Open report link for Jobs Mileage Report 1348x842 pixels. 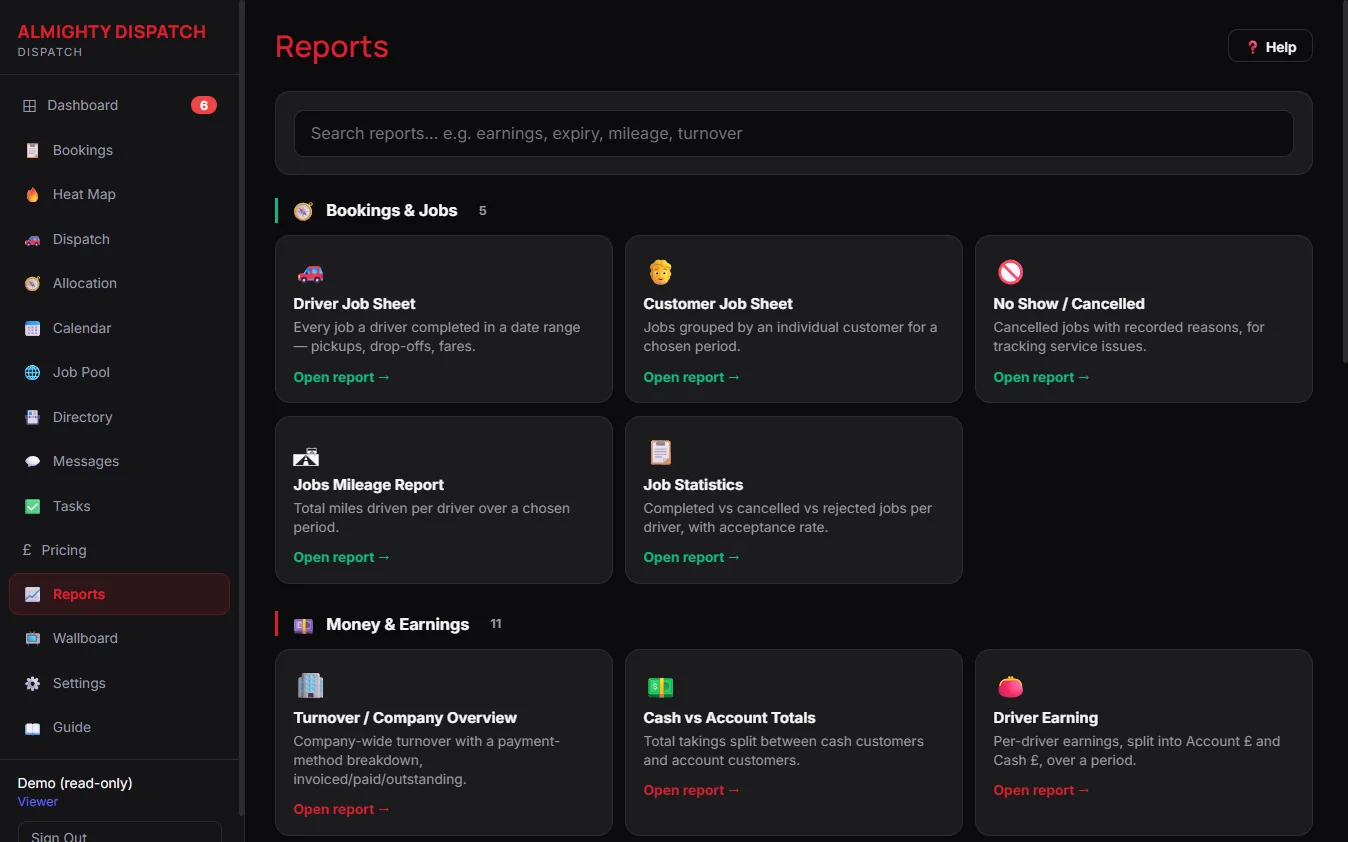pyautogui.click(x=342, y=558)
